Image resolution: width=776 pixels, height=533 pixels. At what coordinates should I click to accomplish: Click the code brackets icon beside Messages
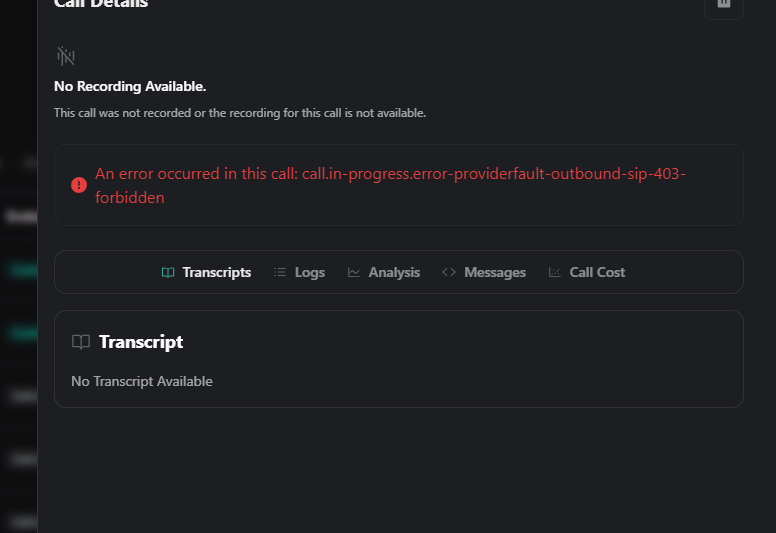pyautogui.click(x=449, y=272)
